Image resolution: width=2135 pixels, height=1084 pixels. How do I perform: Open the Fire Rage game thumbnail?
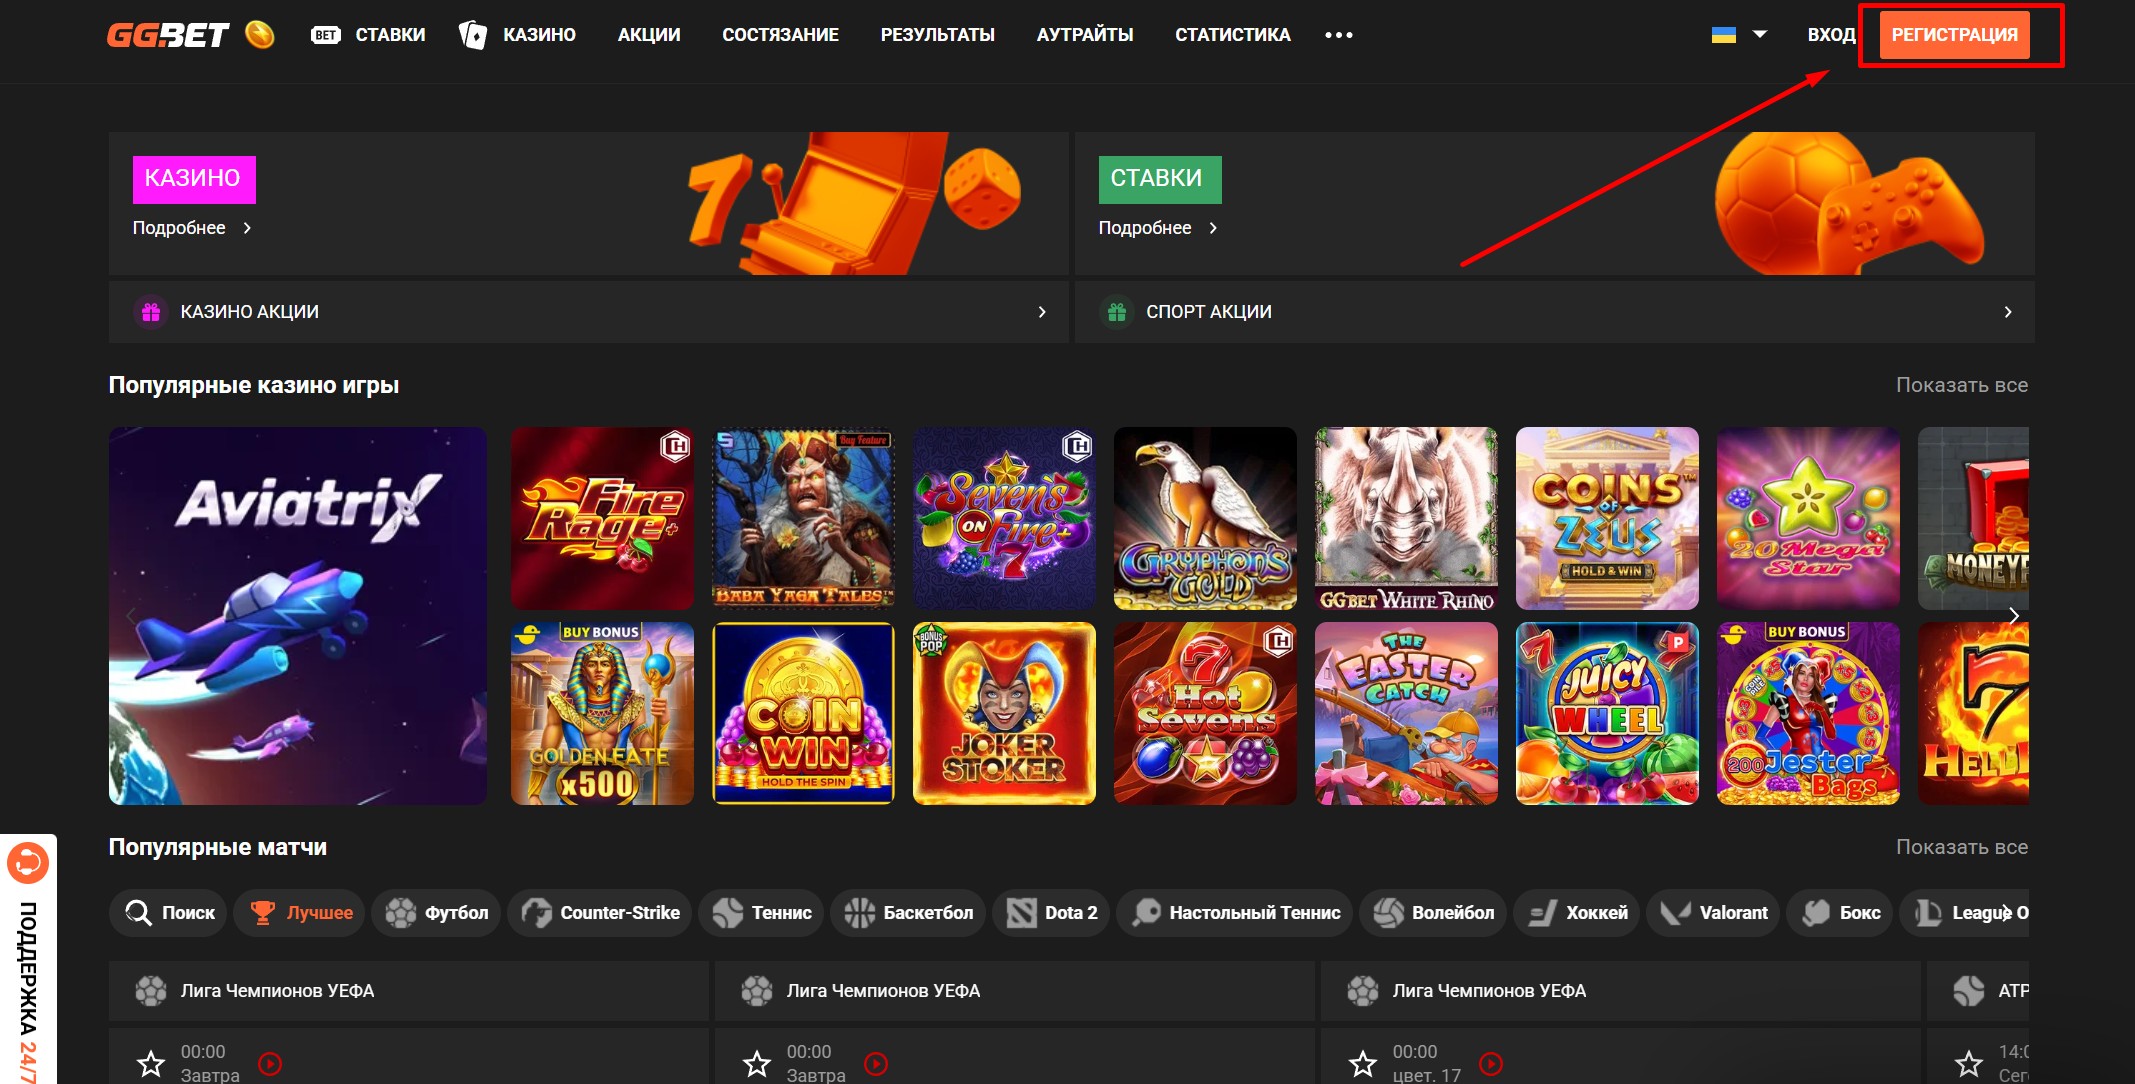[602, 518]
